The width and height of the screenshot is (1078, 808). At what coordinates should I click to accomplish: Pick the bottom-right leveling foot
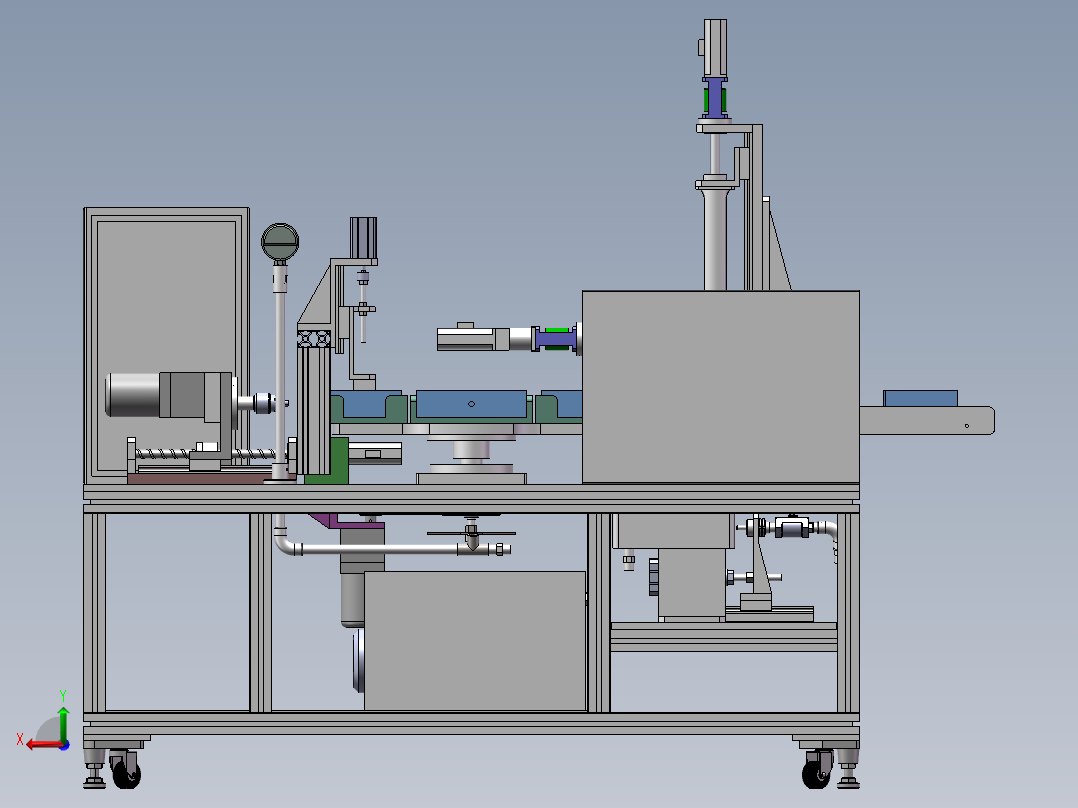click(848, 769)
